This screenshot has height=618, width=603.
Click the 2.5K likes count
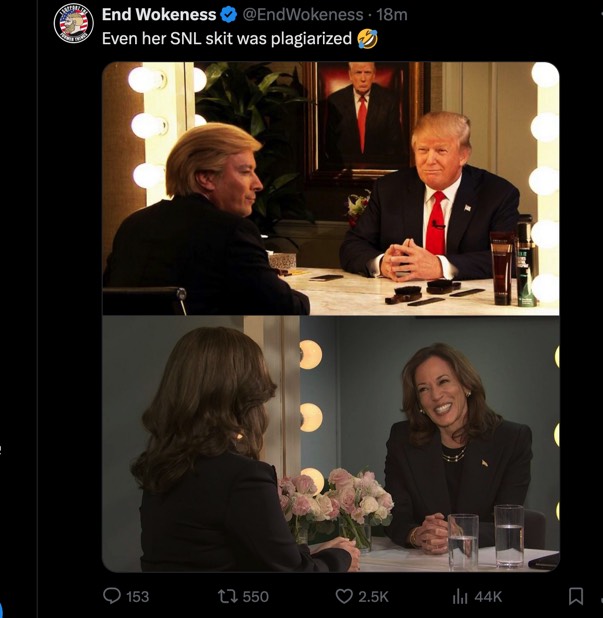coord(374,596)
